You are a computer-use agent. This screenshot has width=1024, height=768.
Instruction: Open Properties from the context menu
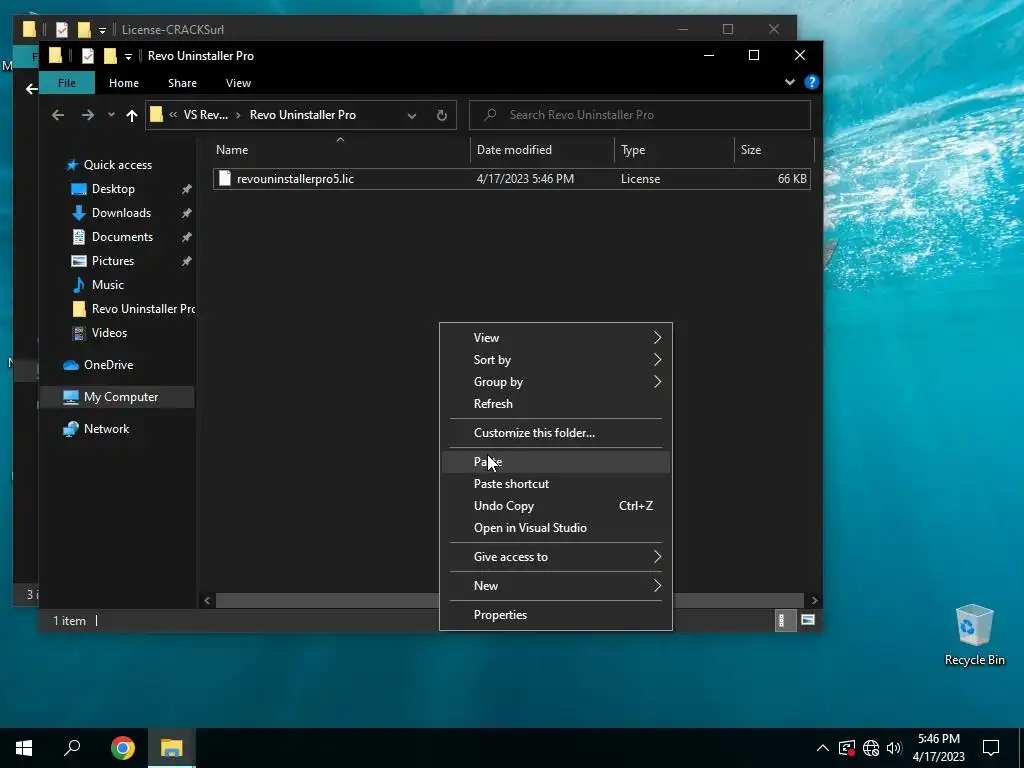[556, 615]
